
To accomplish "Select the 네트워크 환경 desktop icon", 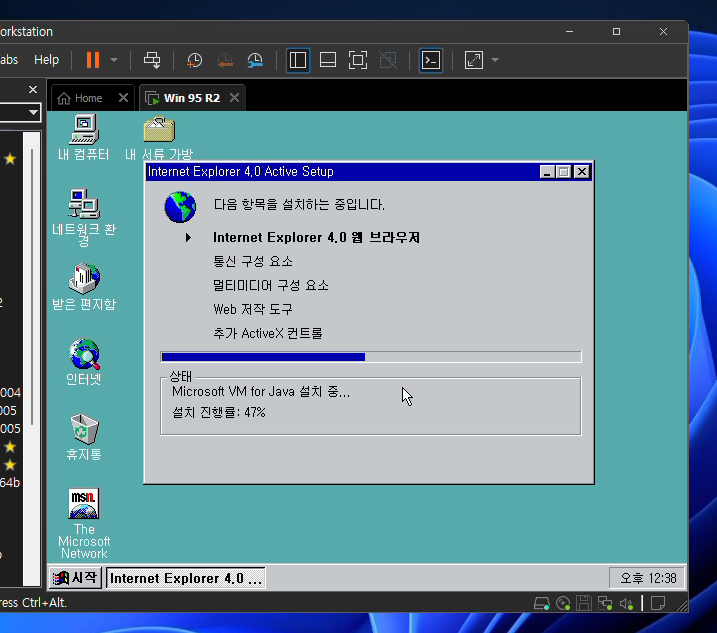I will (x=84, y=217).
